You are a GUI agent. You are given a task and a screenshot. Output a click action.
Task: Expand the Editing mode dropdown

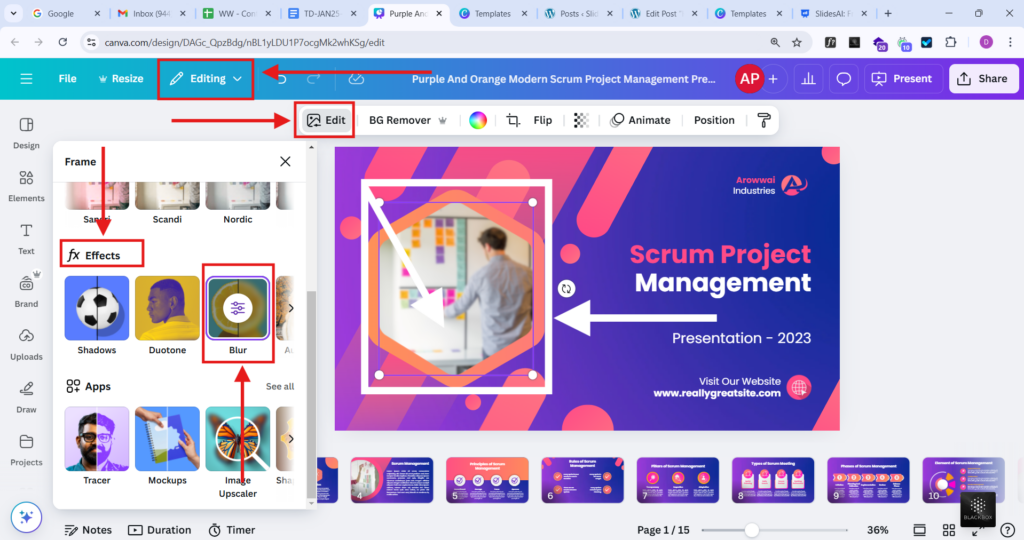(x=206, y=79)
